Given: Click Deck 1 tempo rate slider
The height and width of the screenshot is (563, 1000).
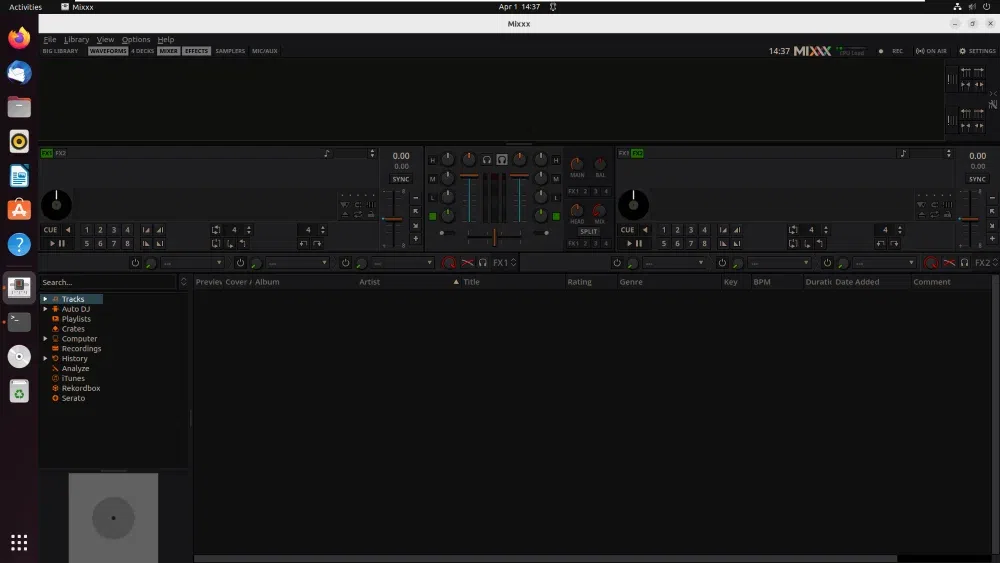Looking at the screenshot, I should pyautogui.click(x=392, y=219).
